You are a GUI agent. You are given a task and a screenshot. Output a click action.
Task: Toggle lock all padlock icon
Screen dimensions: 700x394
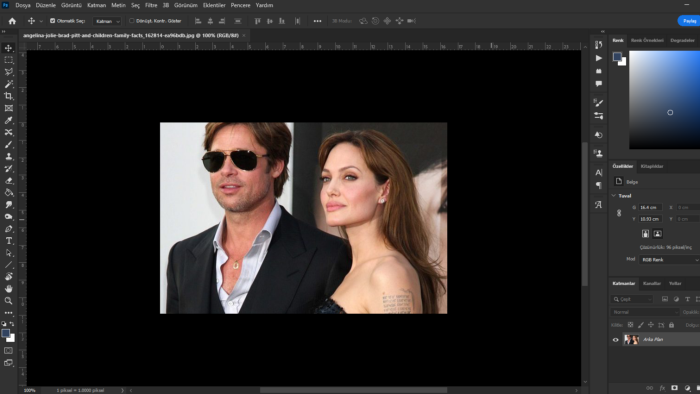tap(671, 325)
